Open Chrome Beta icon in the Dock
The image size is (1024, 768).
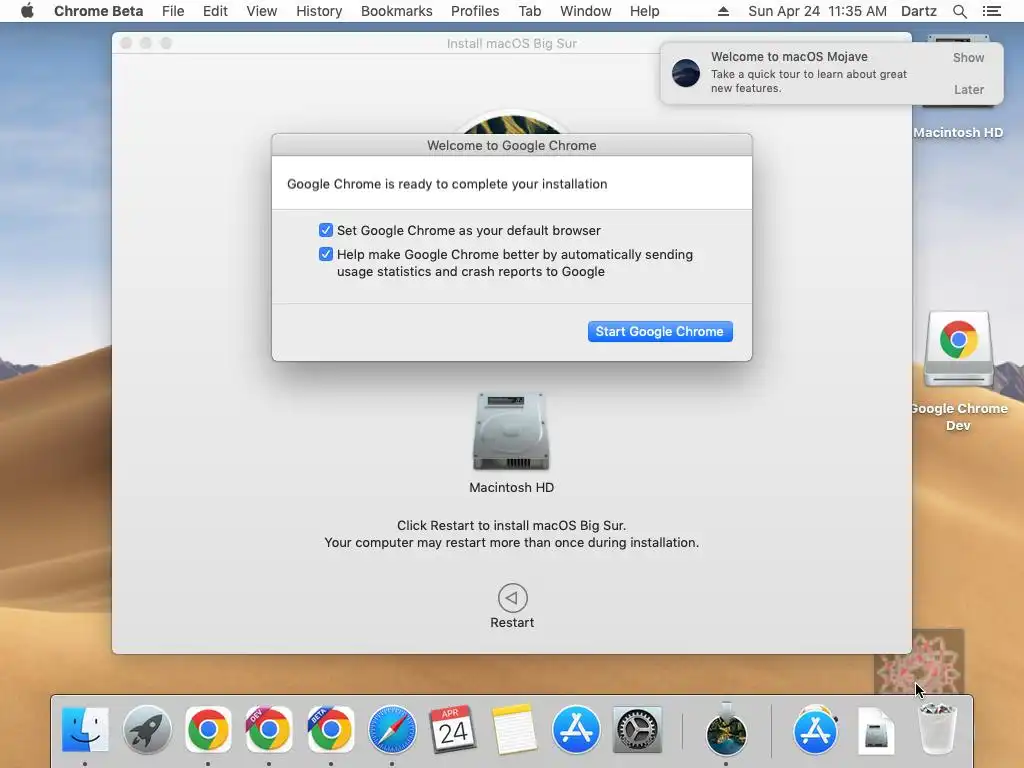click(330, 729)
